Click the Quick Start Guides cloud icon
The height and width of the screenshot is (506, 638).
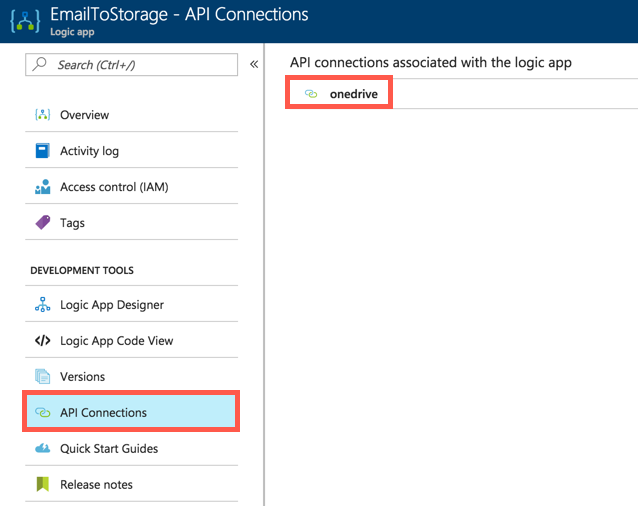pos(42,449)
